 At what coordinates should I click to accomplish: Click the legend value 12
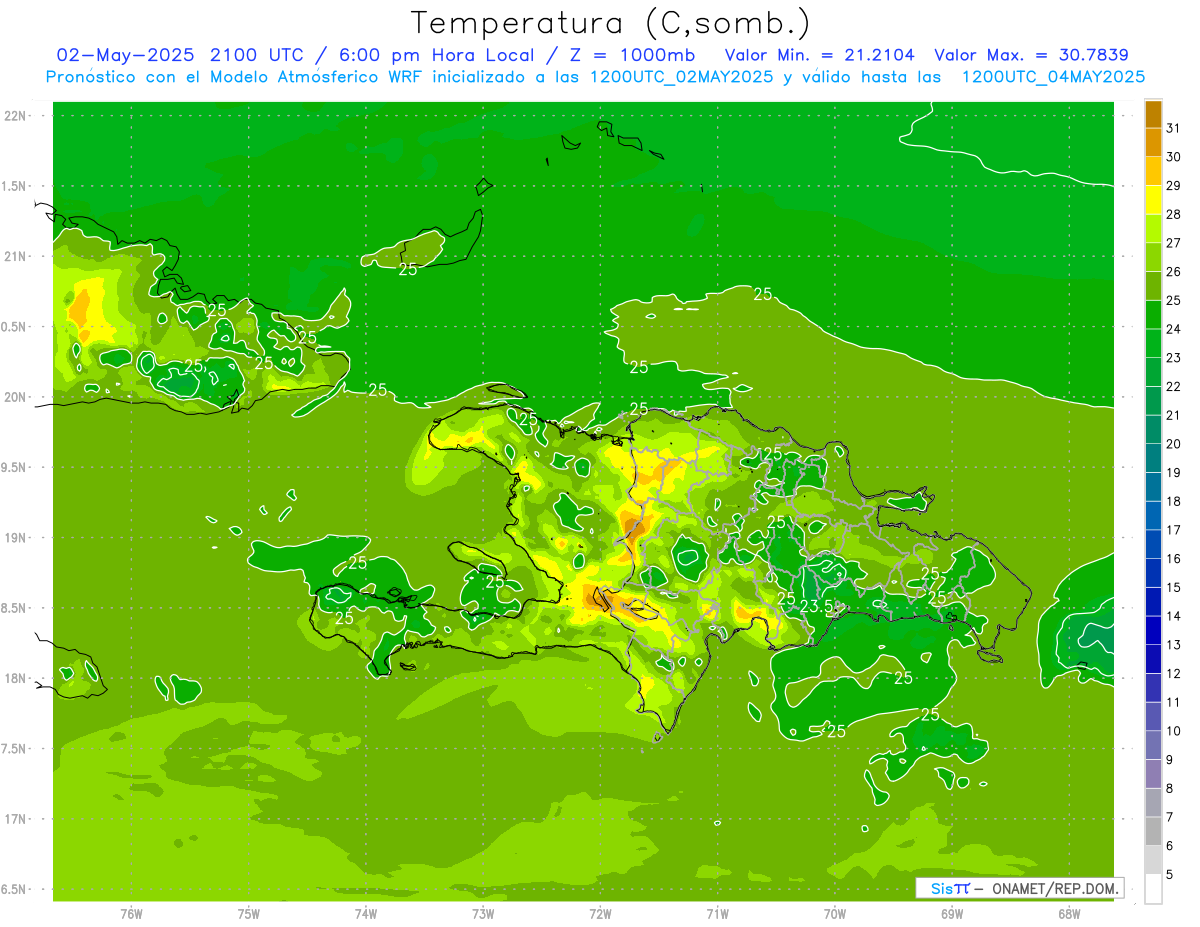(x=1174, y=674)
